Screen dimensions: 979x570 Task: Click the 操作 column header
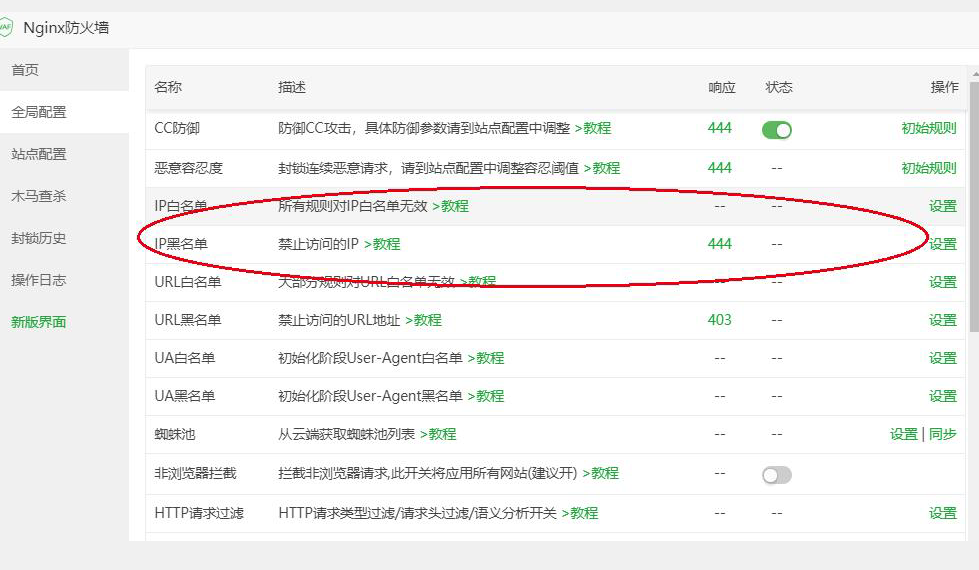(x=944, y=87)
